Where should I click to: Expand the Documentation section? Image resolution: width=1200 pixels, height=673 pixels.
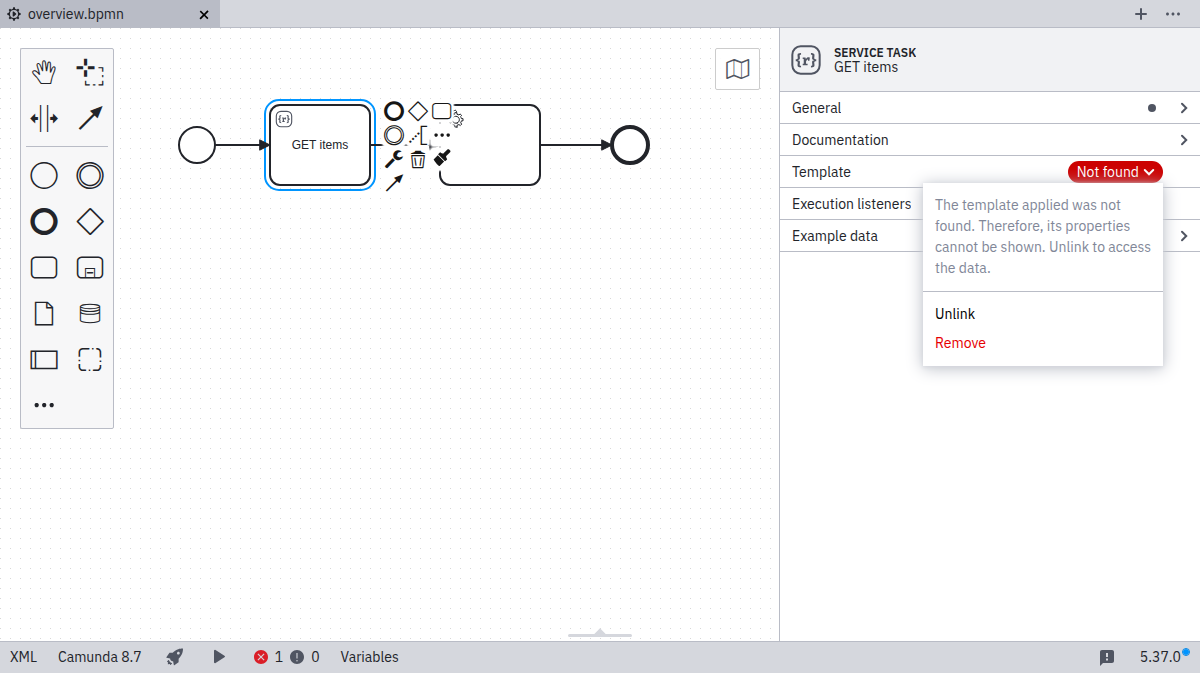[x=989, y=140]
